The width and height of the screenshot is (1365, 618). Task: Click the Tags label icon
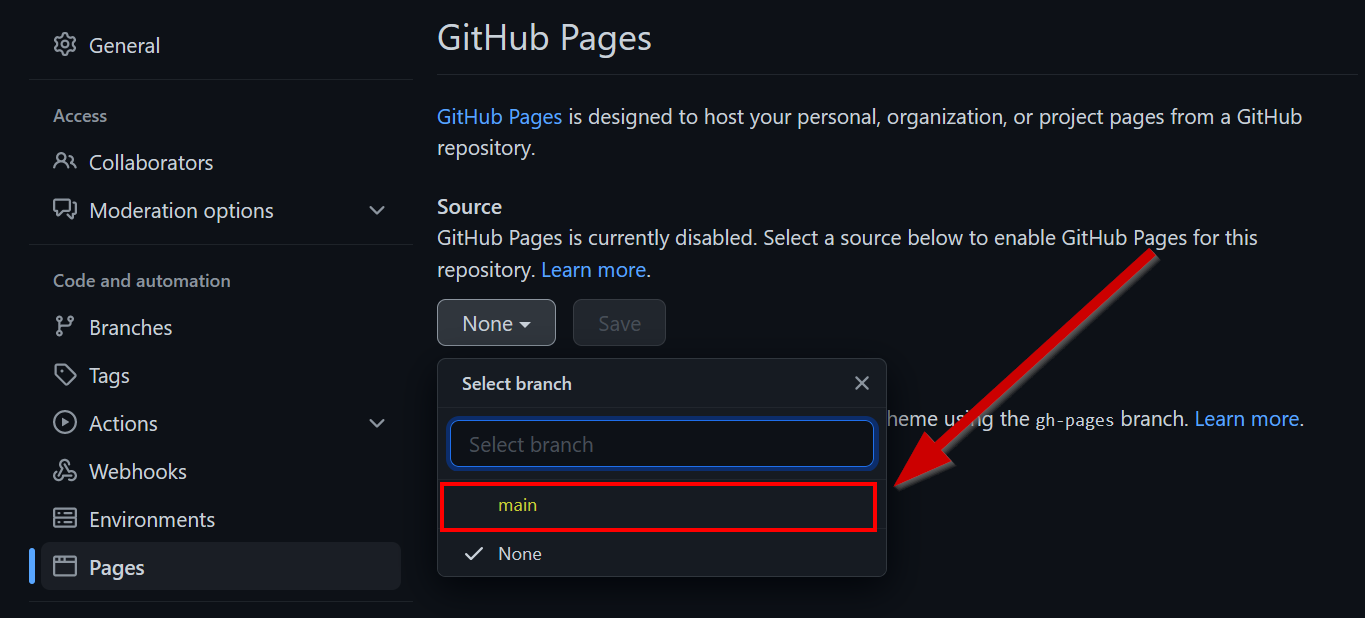(x=65, y=375)
